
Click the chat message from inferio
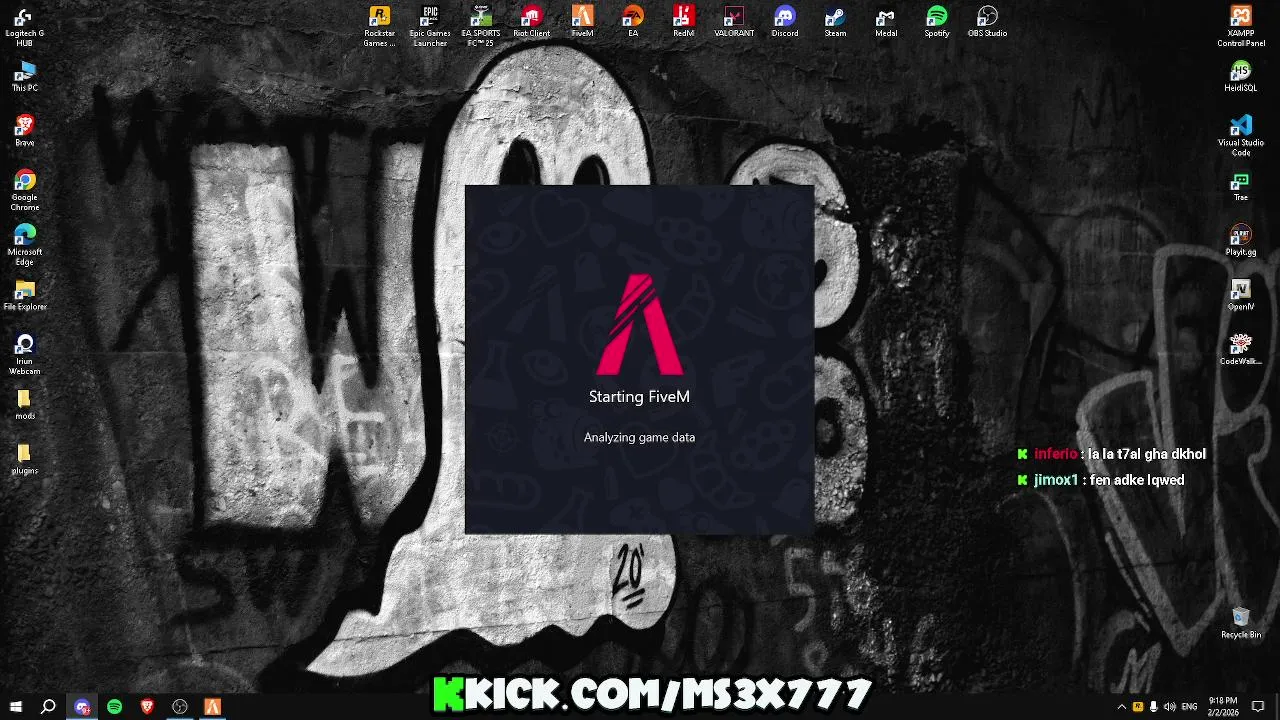tap(1111, 454)
